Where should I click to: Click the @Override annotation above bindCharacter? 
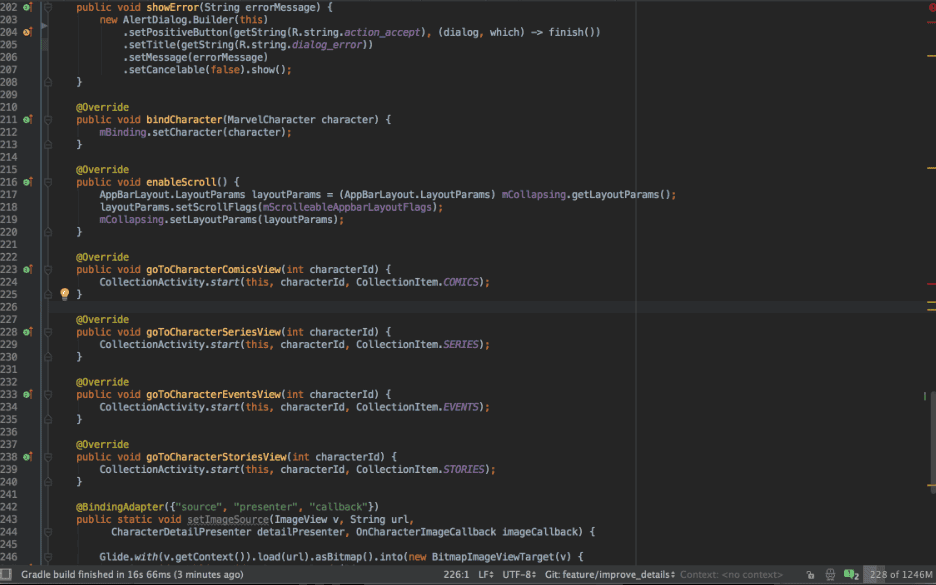pyautogui.click(x=103, y=107)
